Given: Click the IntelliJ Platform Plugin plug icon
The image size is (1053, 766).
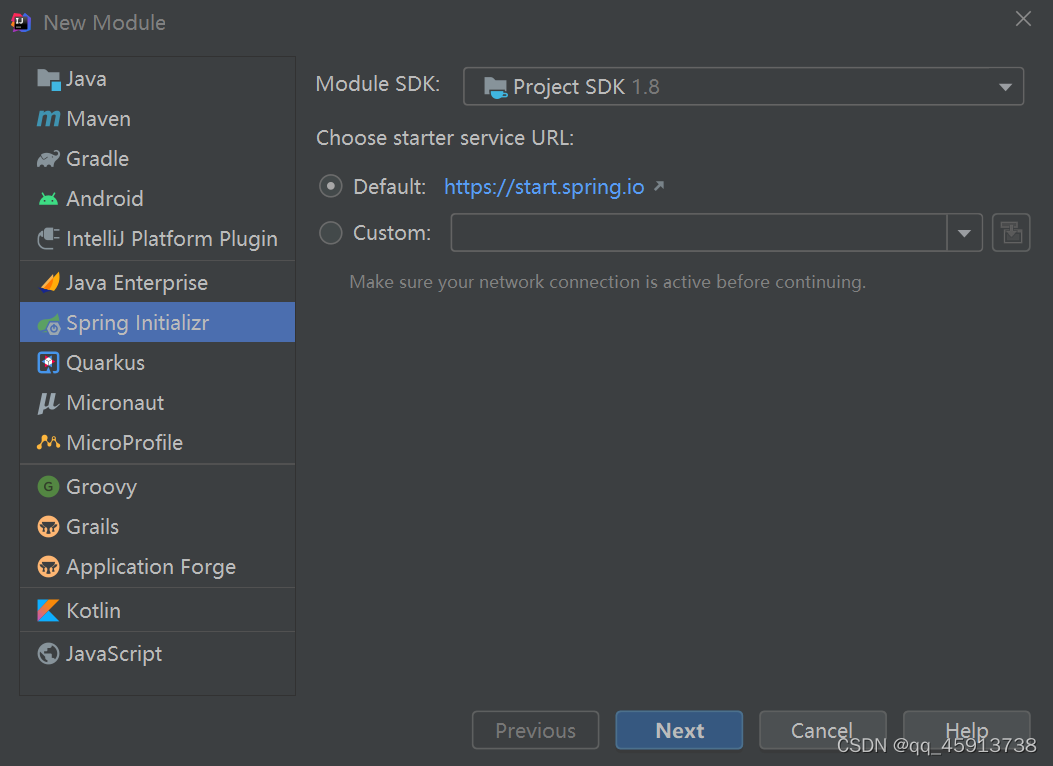Looking at the screenshot, I should click(48, 238).
